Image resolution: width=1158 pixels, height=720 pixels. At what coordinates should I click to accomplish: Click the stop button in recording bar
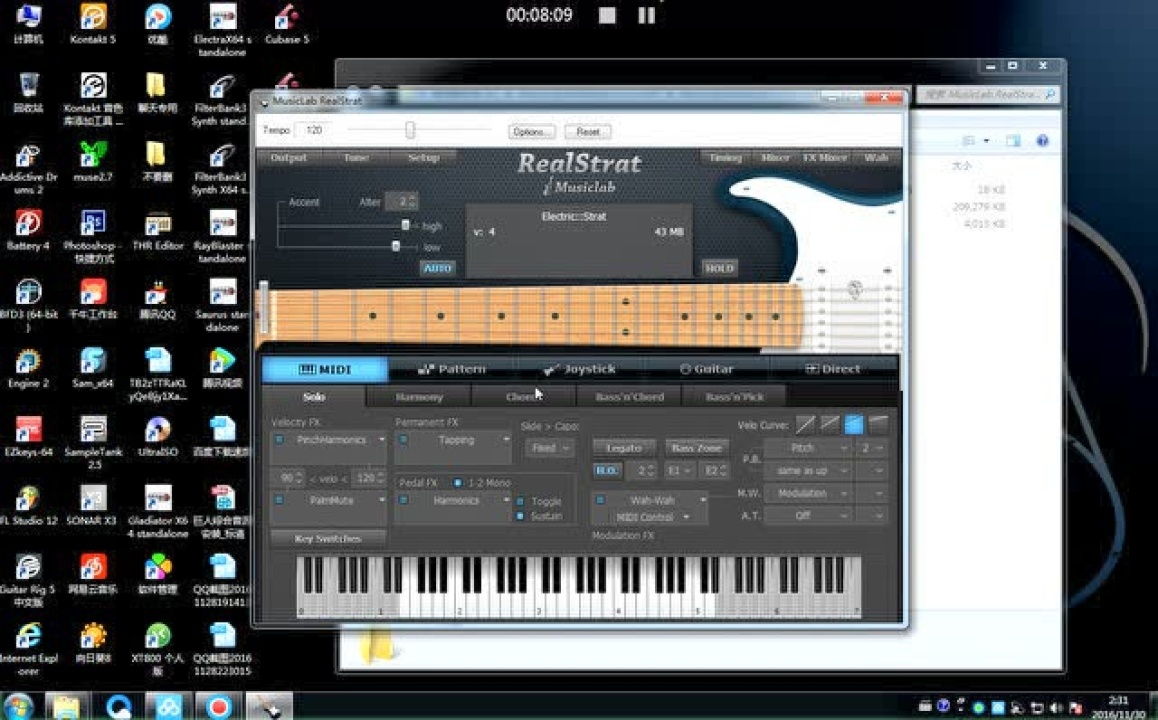[x=607, y=15]
